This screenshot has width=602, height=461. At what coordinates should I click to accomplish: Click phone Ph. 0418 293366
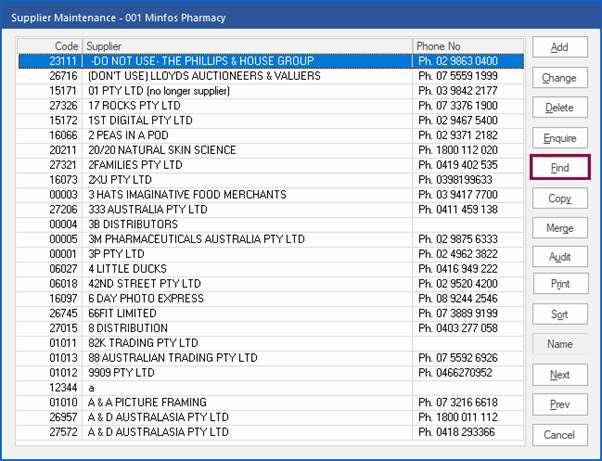[456, 432]
